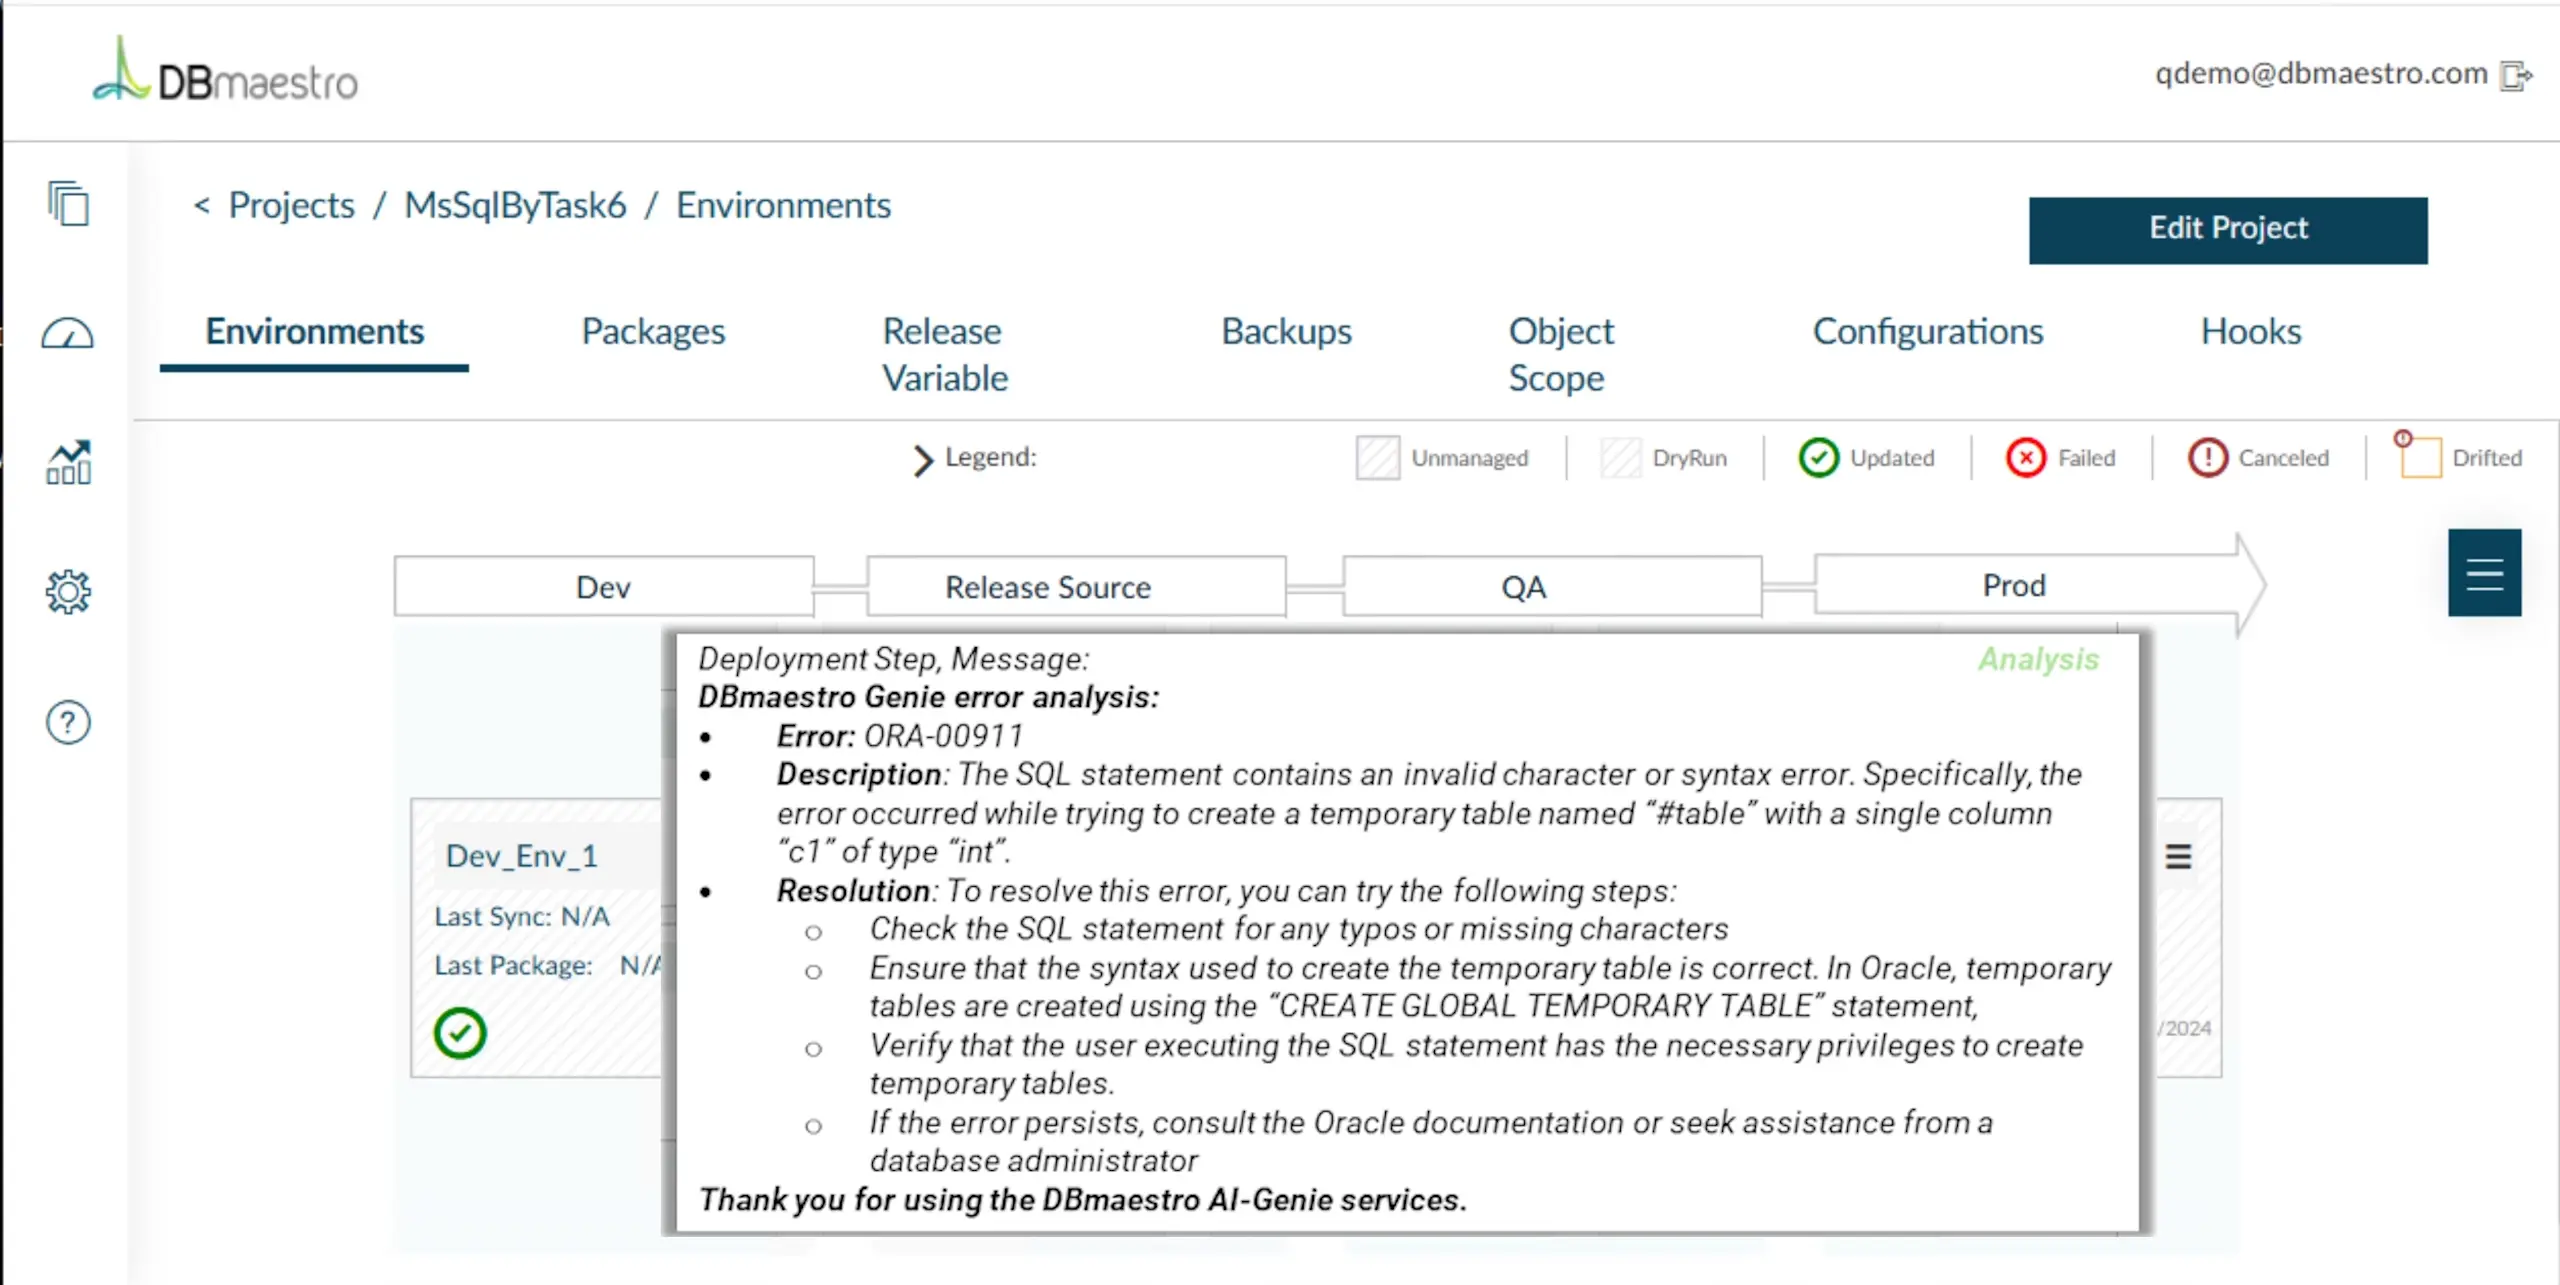
Task: Open environment card hamburger menu on right
Action: (2178, 857)
